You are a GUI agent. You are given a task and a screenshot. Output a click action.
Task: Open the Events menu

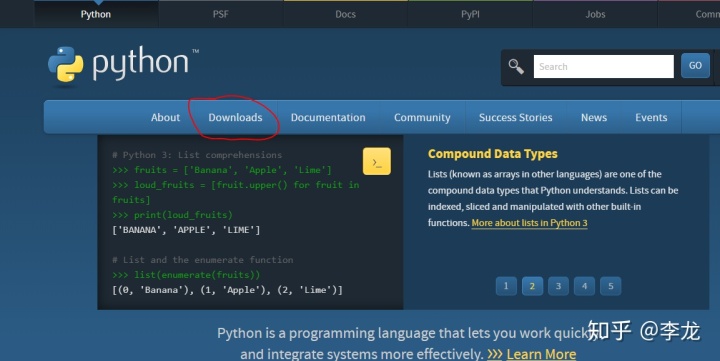651,118
